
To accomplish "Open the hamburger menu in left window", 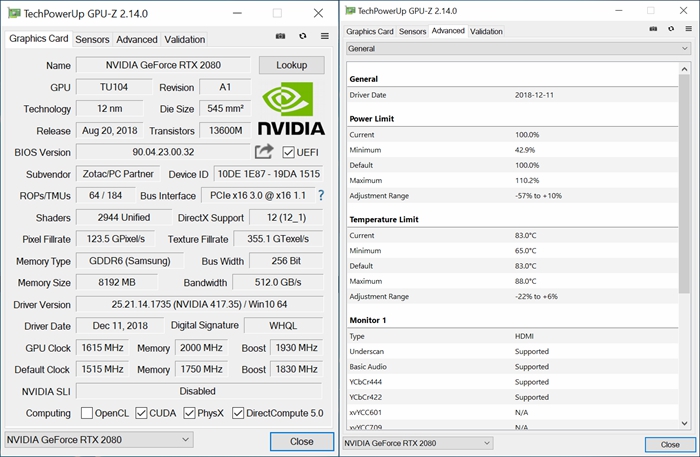I will [325, 36].
